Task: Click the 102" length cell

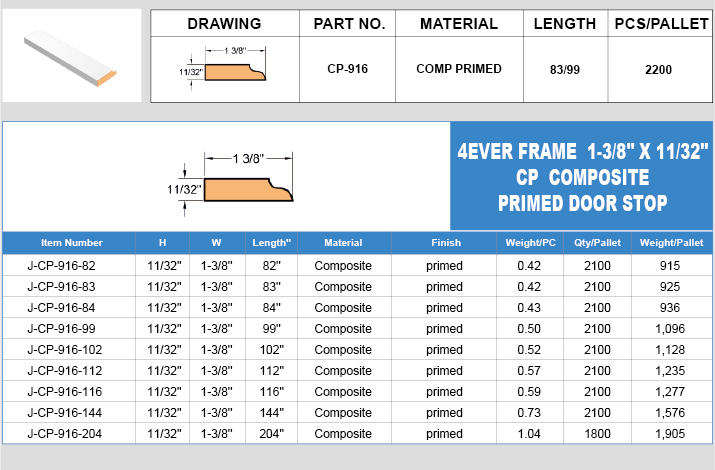Action: coord(271,350)
